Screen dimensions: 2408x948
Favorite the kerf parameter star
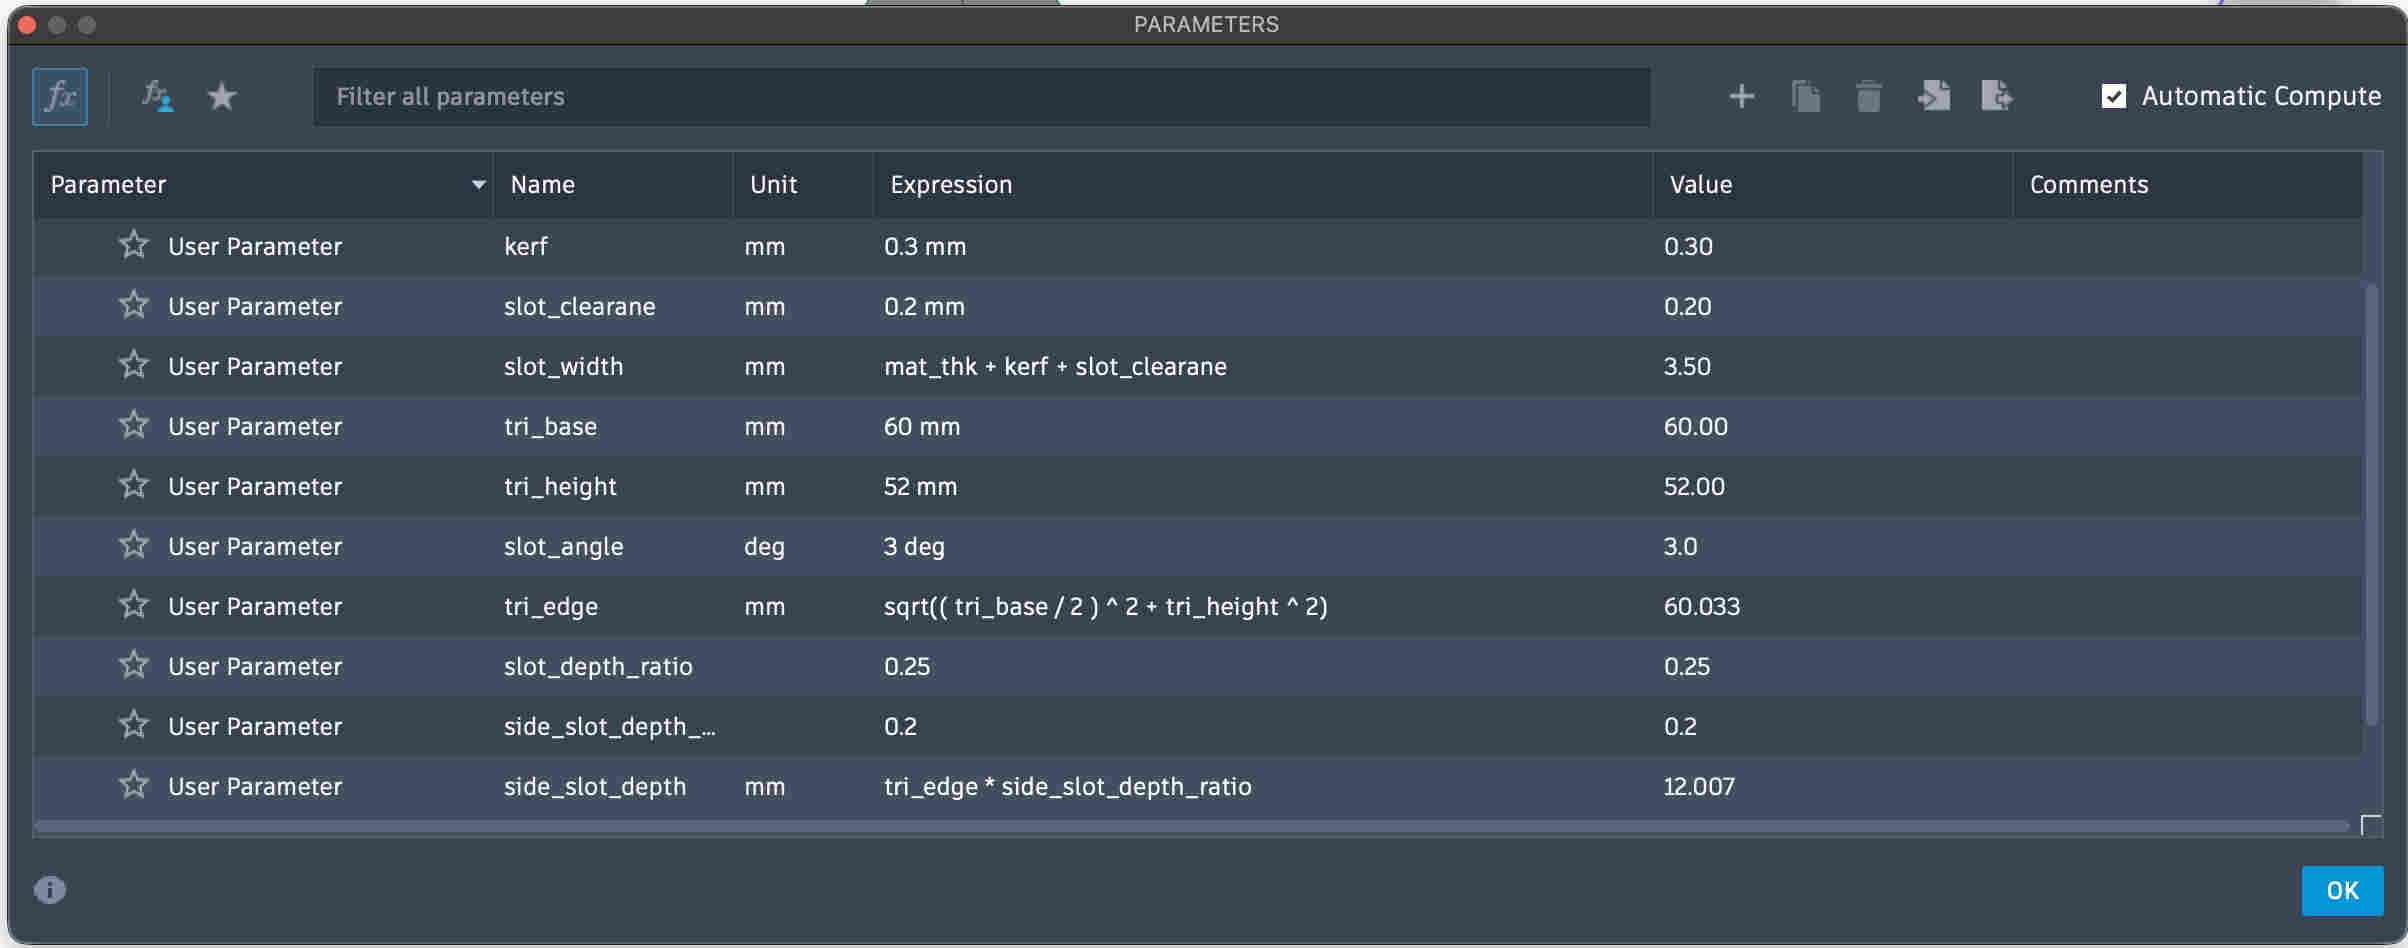pos(134,245)
